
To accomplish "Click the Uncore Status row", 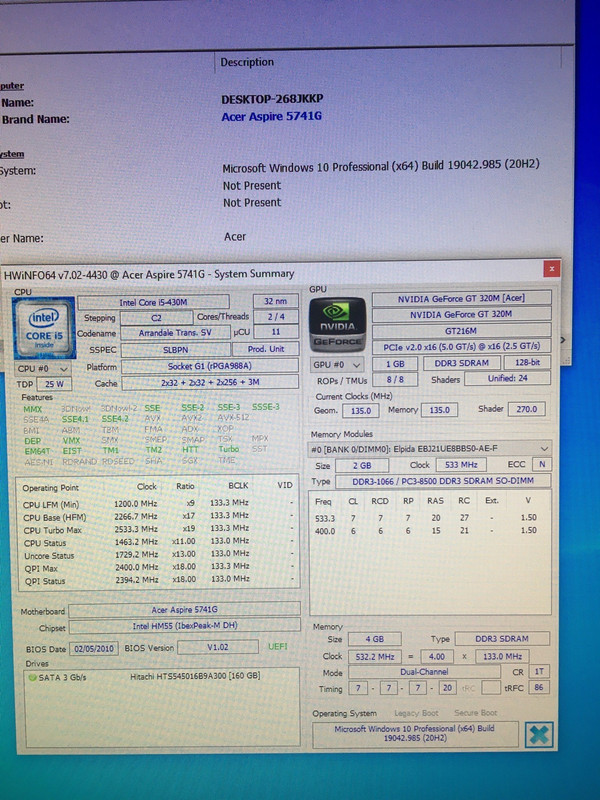I will [158, 555].
